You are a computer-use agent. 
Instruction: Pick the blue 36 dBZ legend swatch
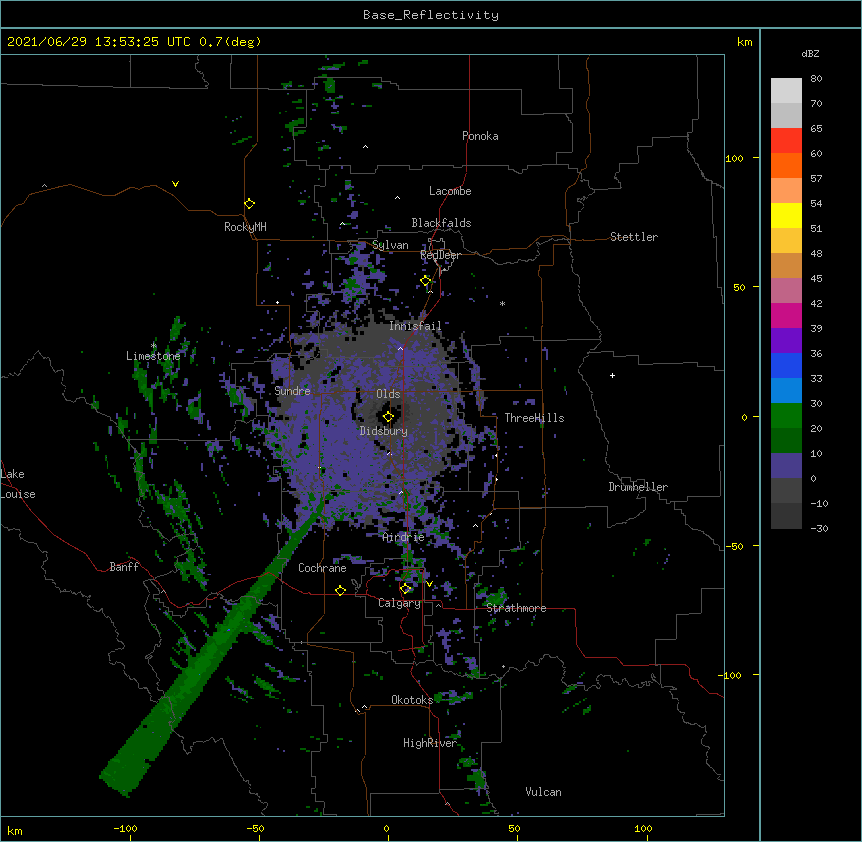786,365
